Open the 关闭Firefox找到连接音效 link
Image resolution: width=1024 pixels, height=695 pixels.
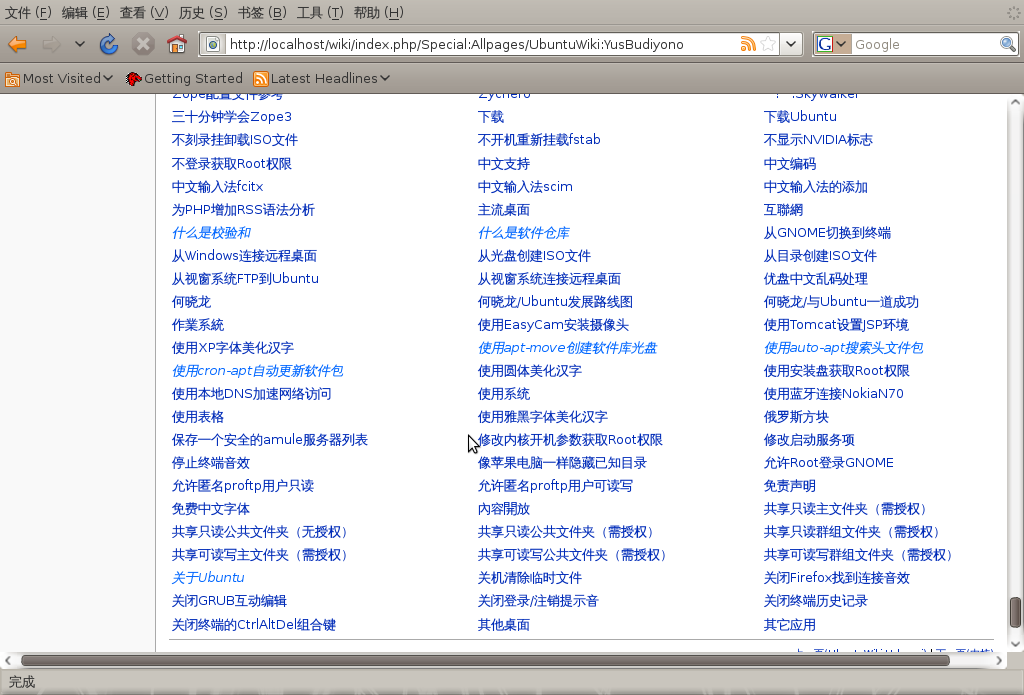click(837, 577)
